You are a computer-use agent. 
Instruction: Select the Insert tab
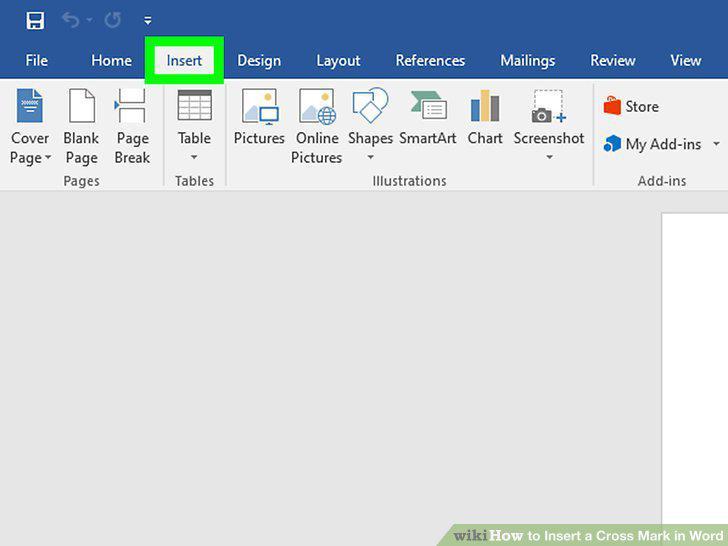click(184, 60)
